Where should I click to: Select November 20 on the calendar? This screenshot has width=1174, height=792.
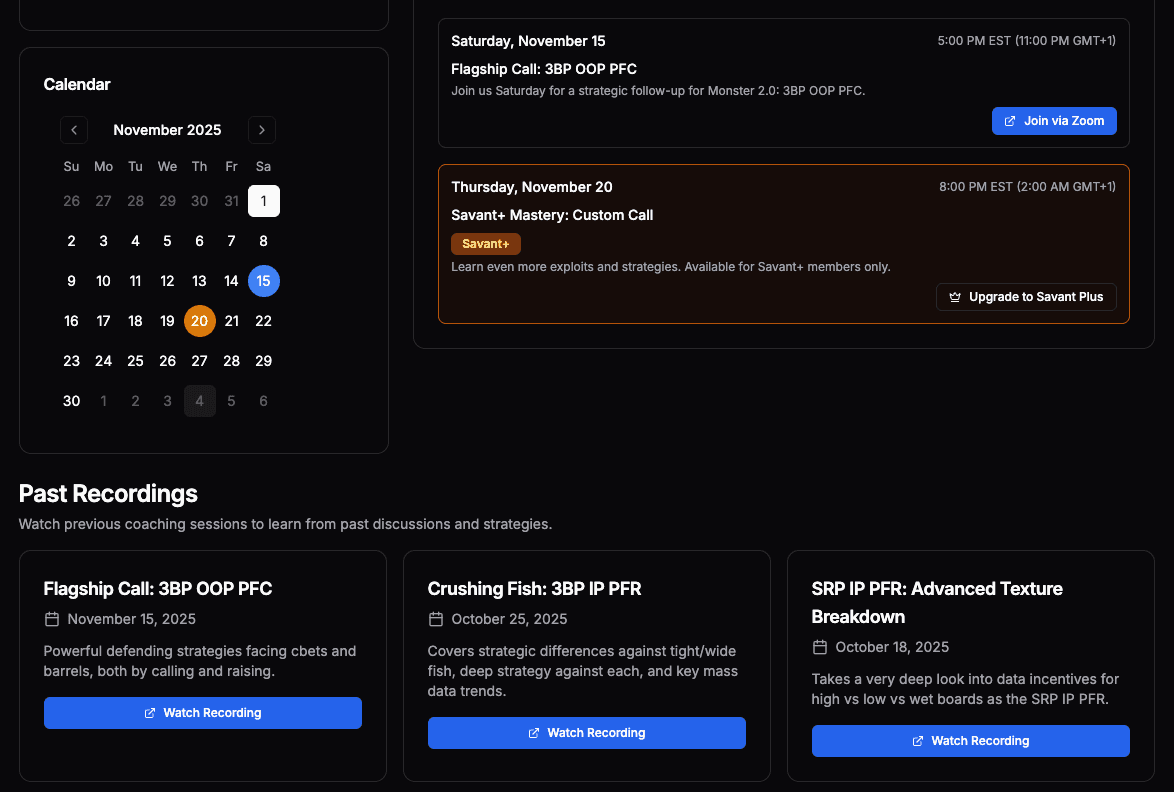point(199,320)
